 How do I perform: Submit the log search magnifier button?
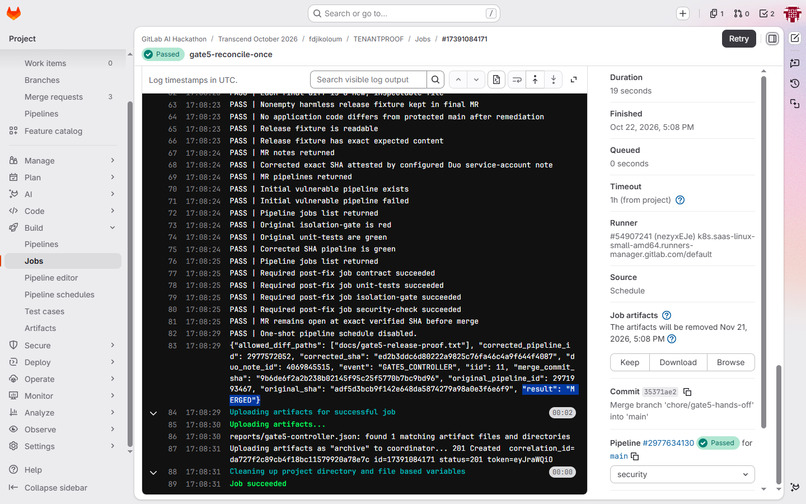pos(435,80)
